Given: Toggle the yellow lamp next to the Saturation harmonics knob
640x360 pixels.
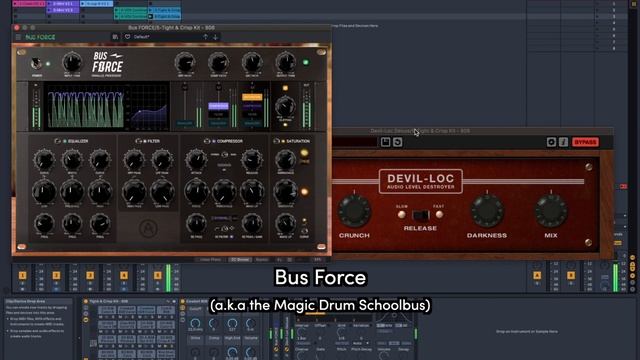Looking at the screenshot, I should (304, 153).
